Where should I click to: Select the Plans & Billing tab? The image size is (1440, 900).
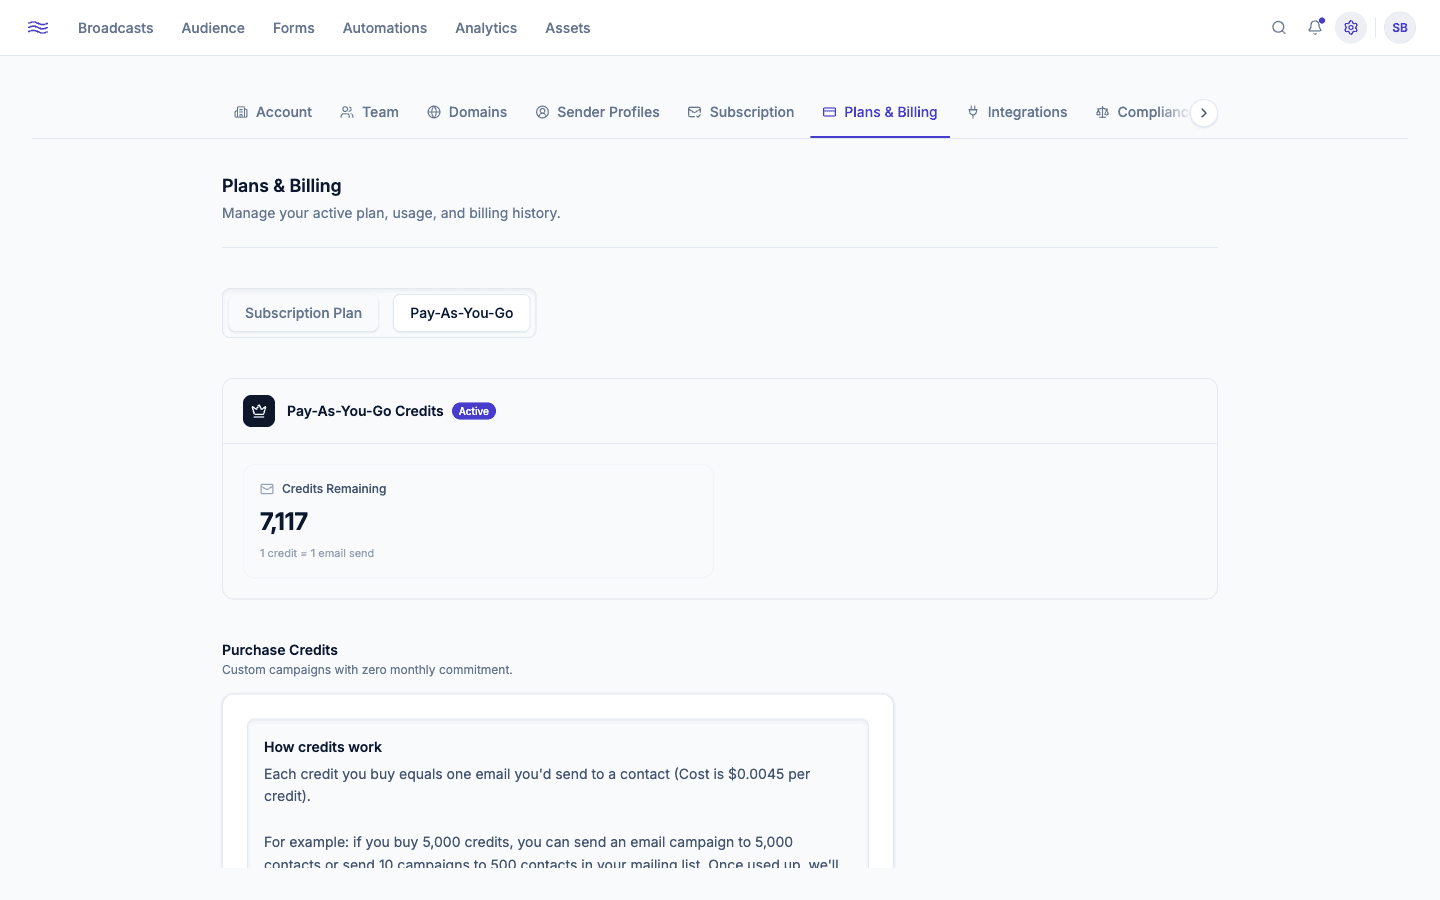(x=880, y=112)
